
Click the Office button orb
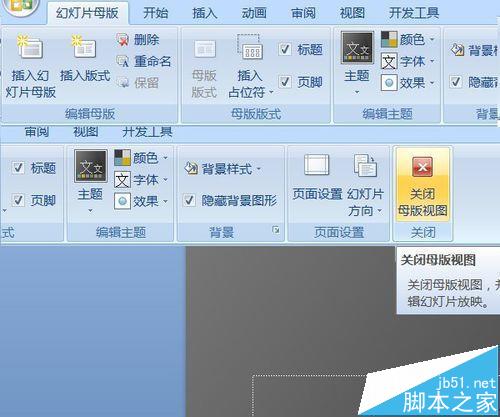(x=21, y=7)
